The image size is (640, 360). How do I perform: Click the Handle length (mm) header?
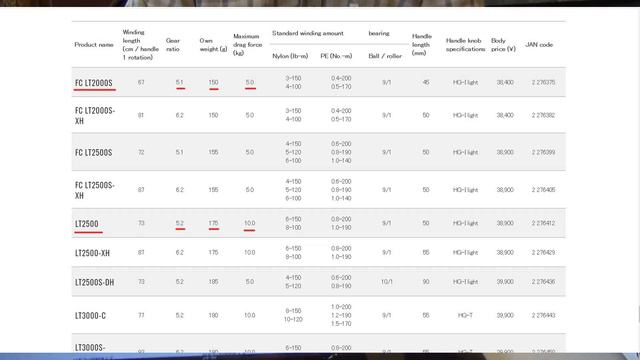pos(422,44)
